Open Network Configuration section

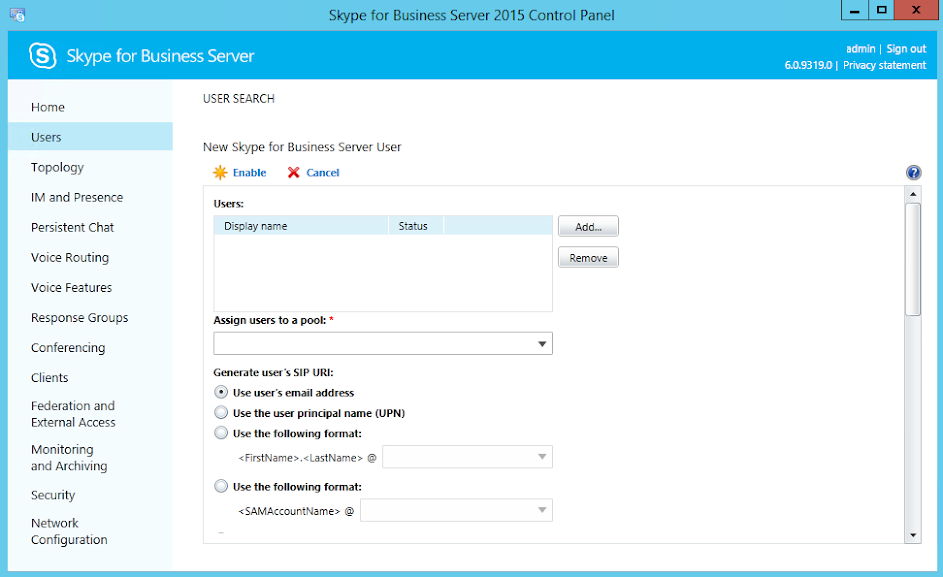69,531
